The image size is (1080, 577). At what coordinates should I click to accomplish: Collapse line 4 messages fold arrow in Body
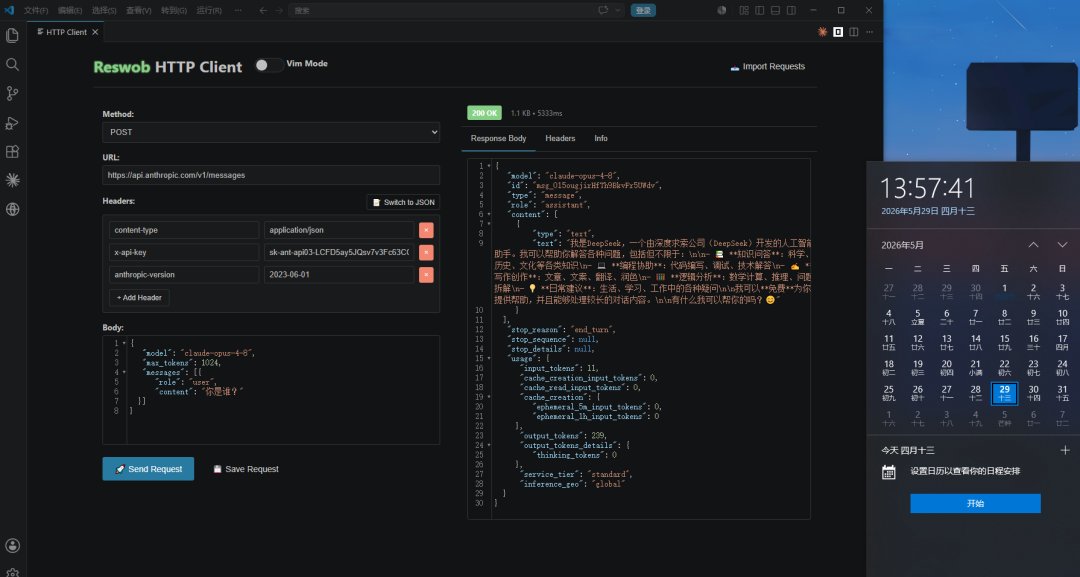pos(125,373)
